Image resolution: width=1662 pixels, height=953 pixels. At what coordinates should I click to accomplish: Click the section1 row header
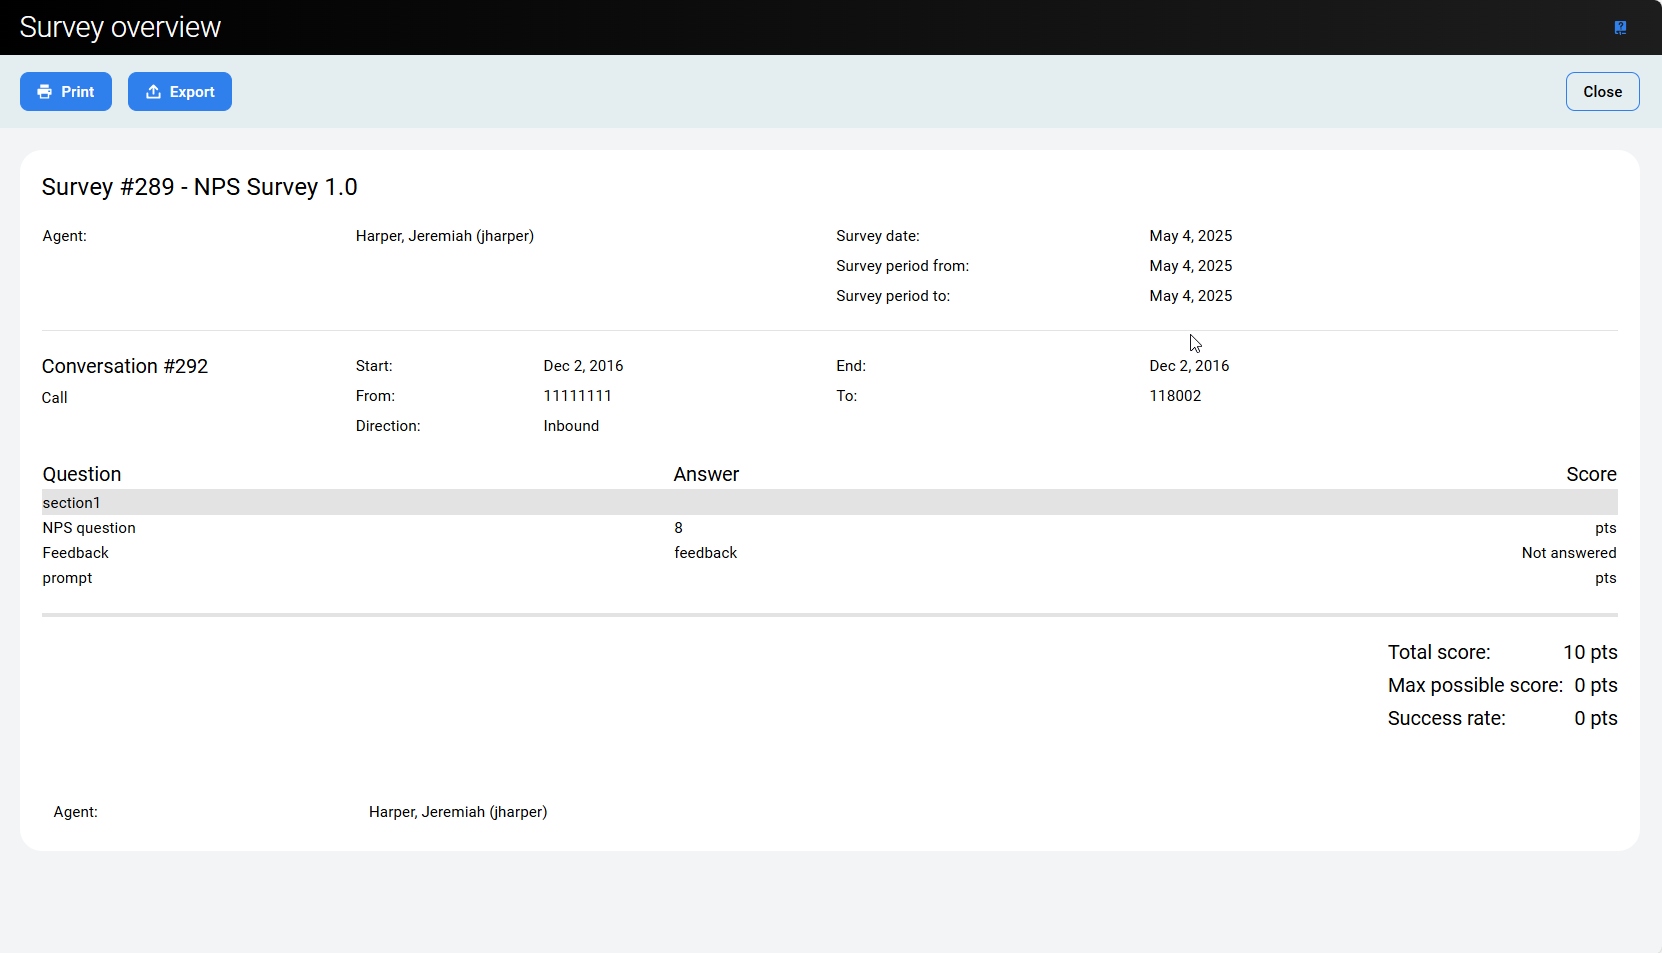pyautogui.click(x=71, y=503)
